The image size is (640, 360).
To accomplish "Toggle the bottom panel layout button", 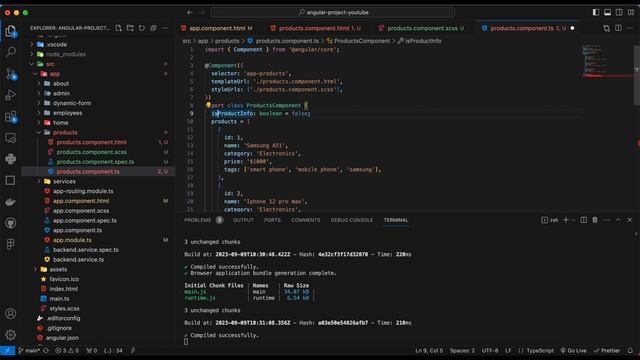I will pyautogui.click(x=607, y=13).
